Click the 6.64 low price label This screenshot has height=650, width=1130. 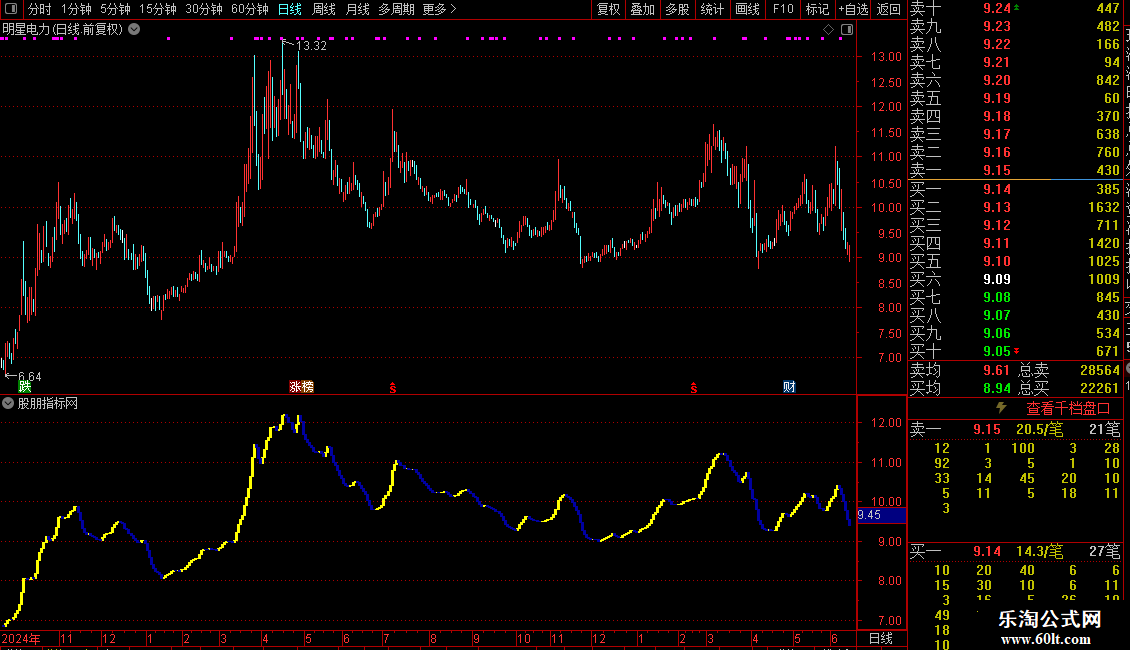(x=30, y=377)
